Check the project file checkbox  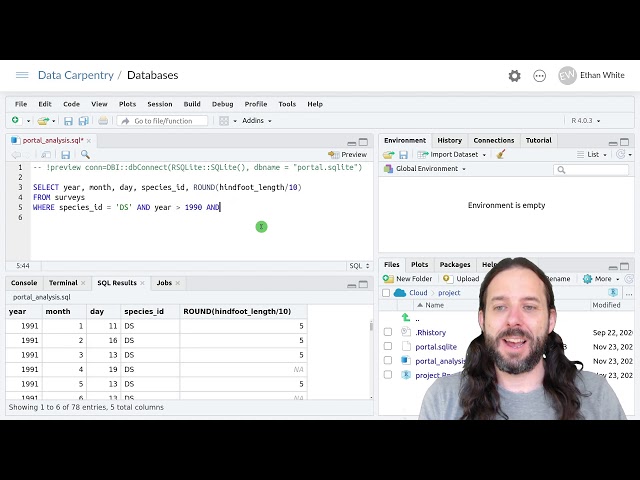(388, 374)
